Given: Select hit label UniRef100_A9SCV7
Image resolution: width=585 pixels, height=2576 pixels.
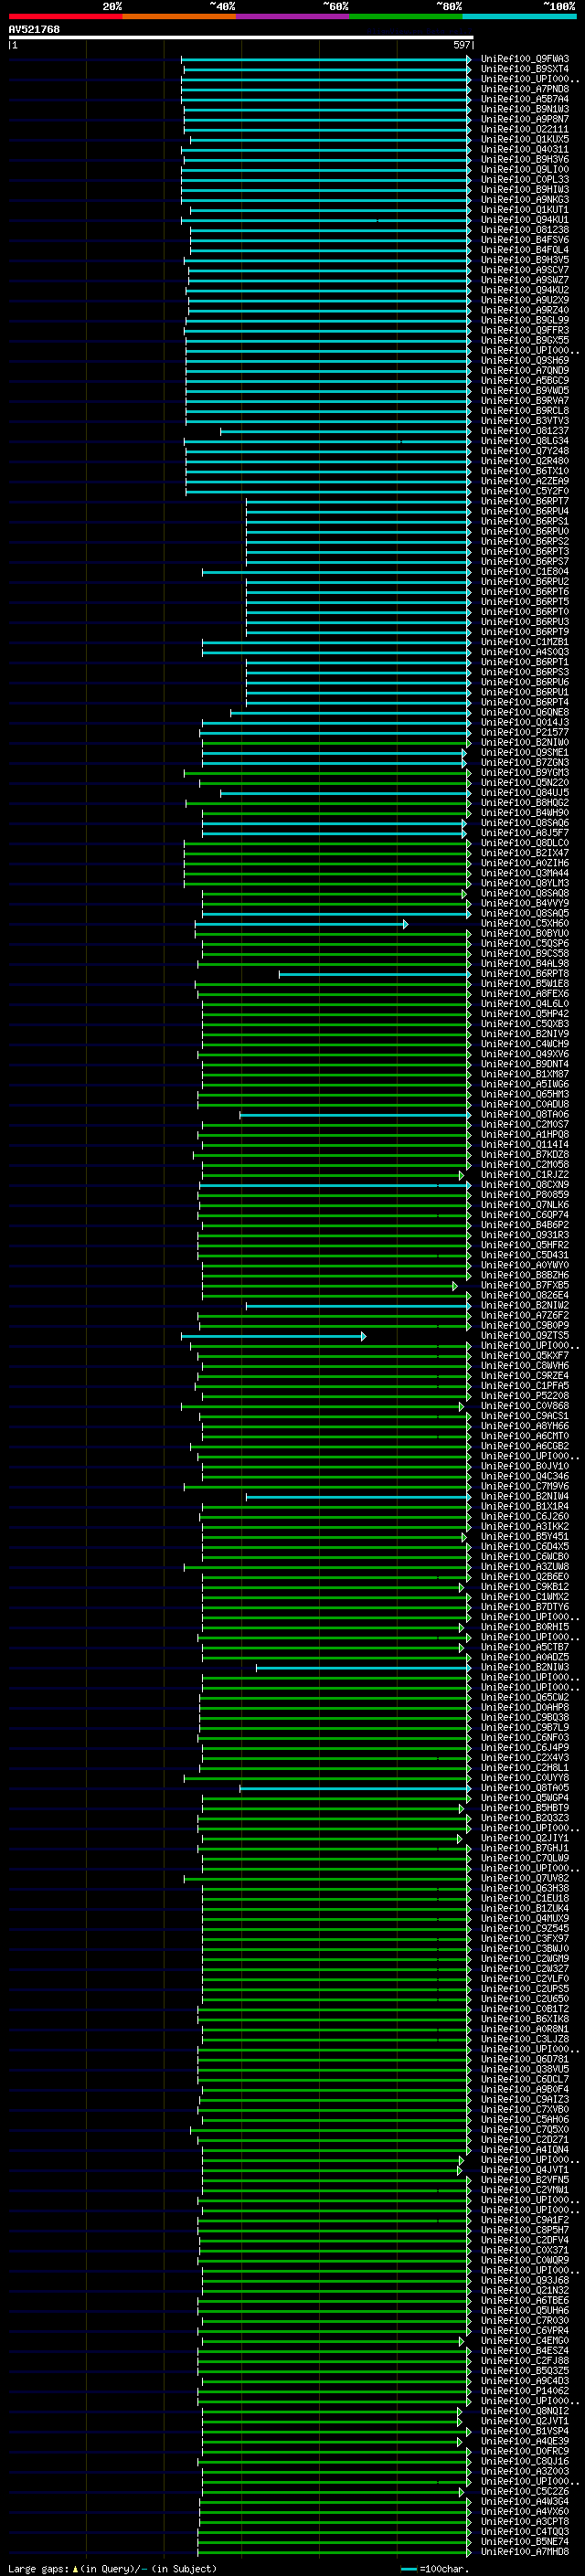Looking at the screenshot, I should click(x=525, y=270).
